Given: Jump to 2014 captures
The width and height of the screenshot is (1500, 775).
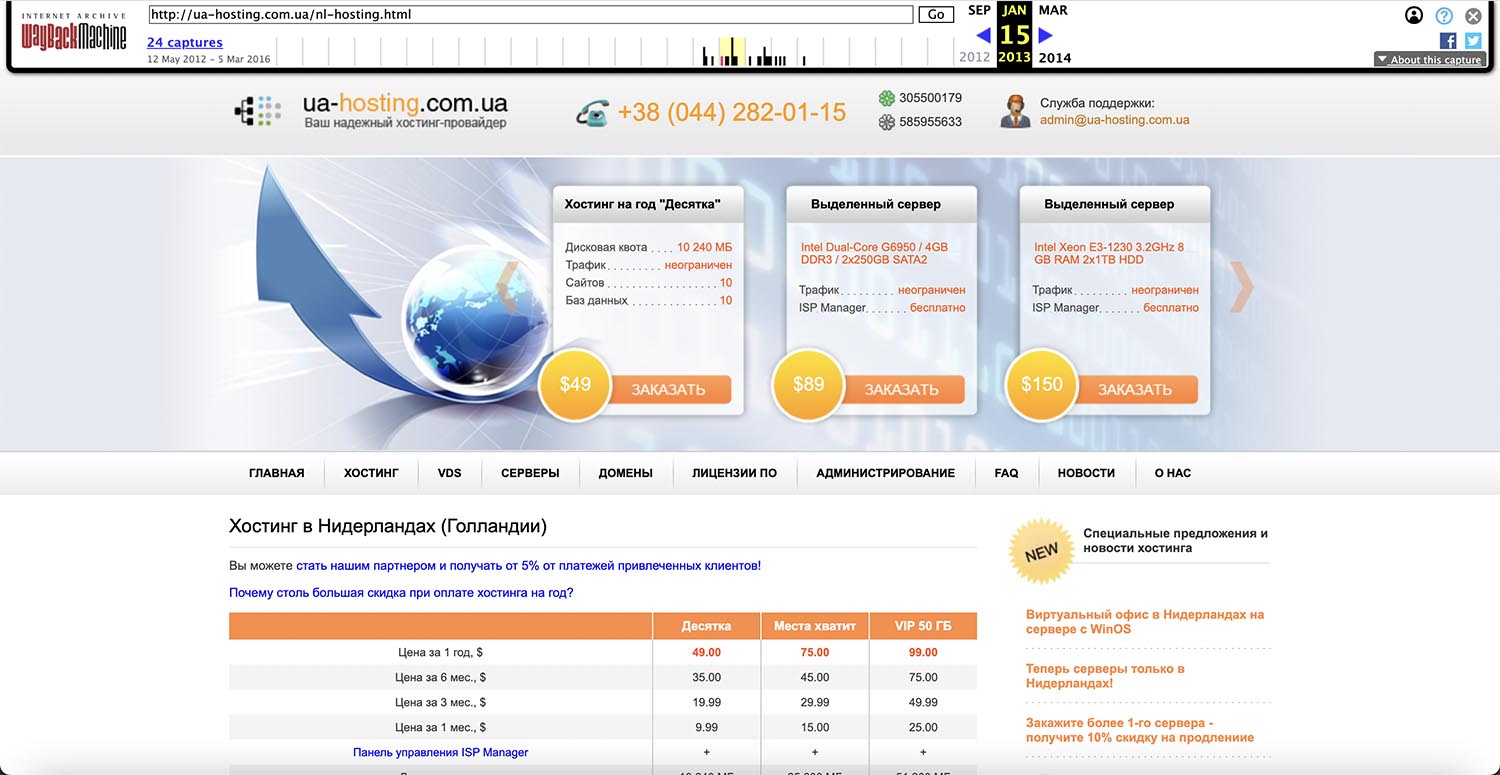Looking at the screenshot, I should coord(1055,57).
